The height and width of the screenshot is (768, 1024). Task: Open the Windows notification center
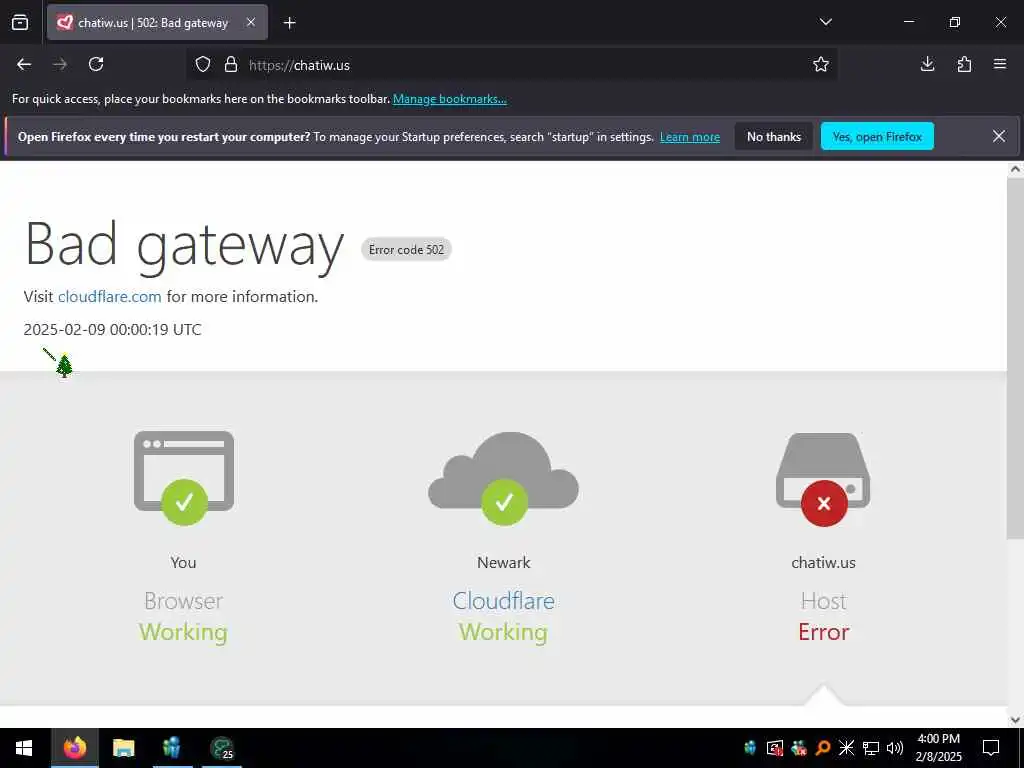click(x=991, y=748)
